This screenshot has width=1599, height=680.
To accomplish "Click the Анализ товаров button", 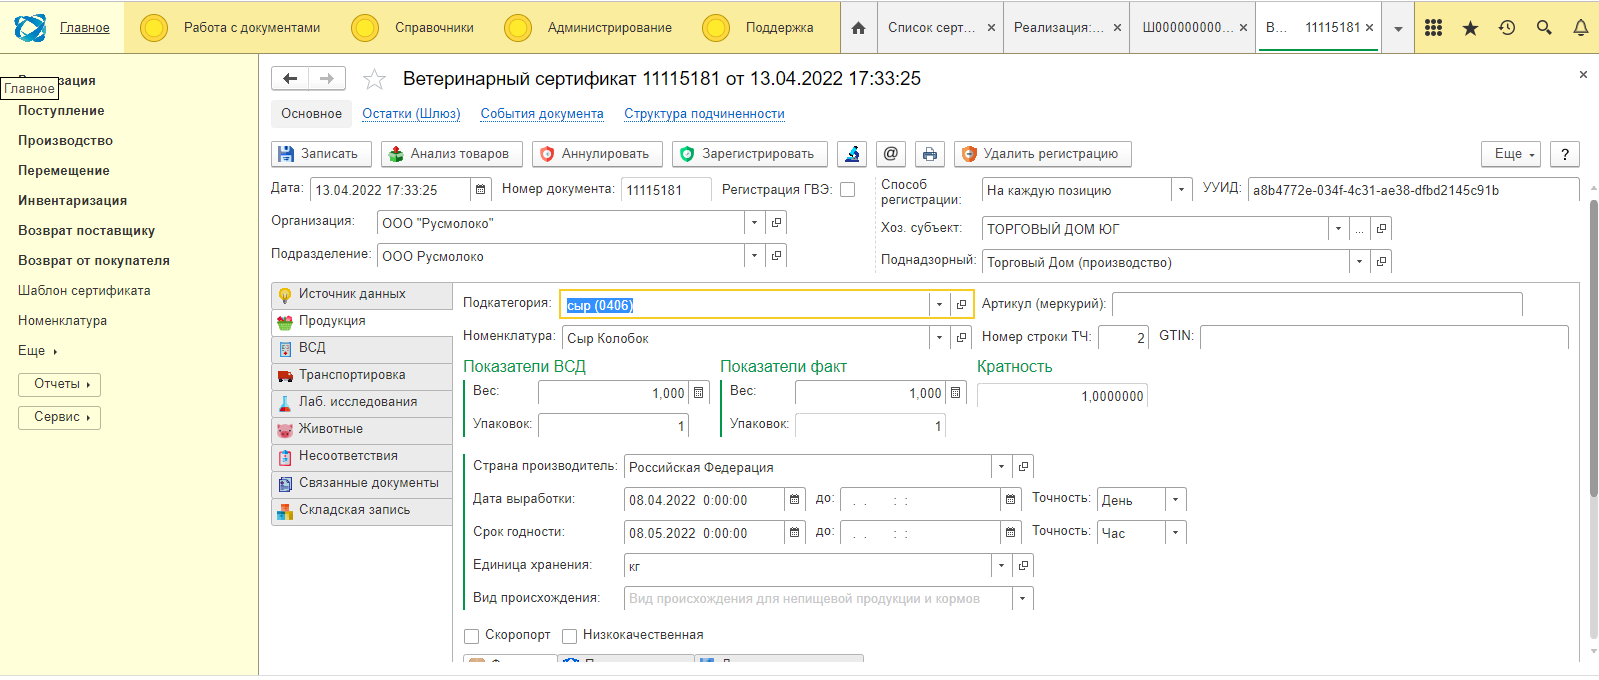I will click(x=451, y=154).
